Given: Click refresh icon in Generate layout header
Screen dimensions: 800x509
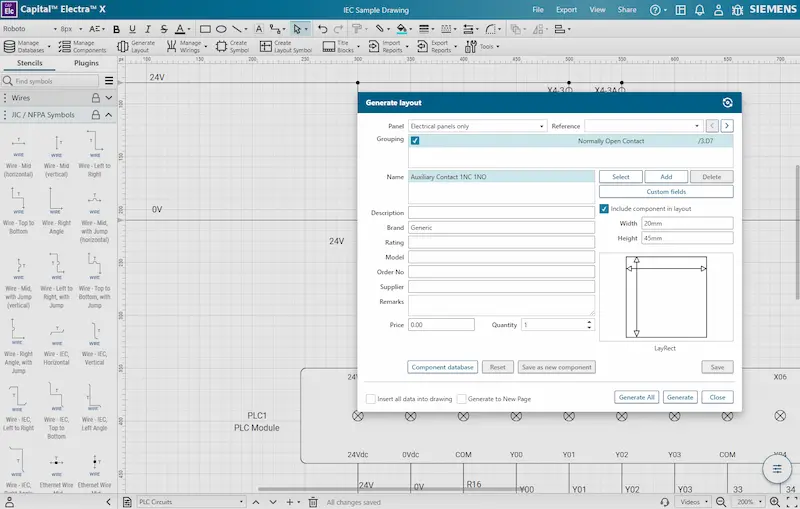Looking at the screenshot, I should 727,102.
